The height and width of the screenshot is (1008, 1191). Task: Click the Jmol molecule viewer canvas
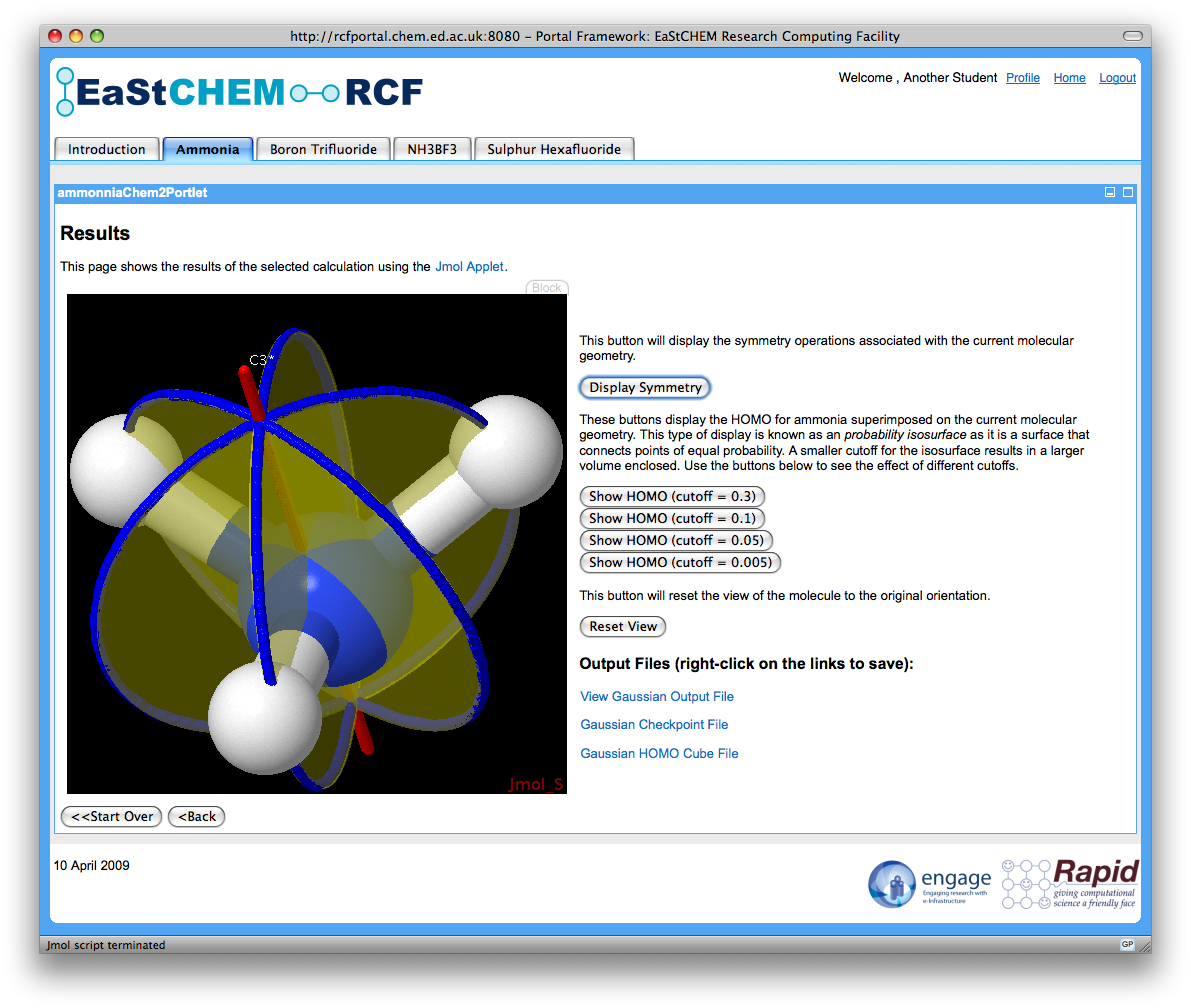[317, 544]
